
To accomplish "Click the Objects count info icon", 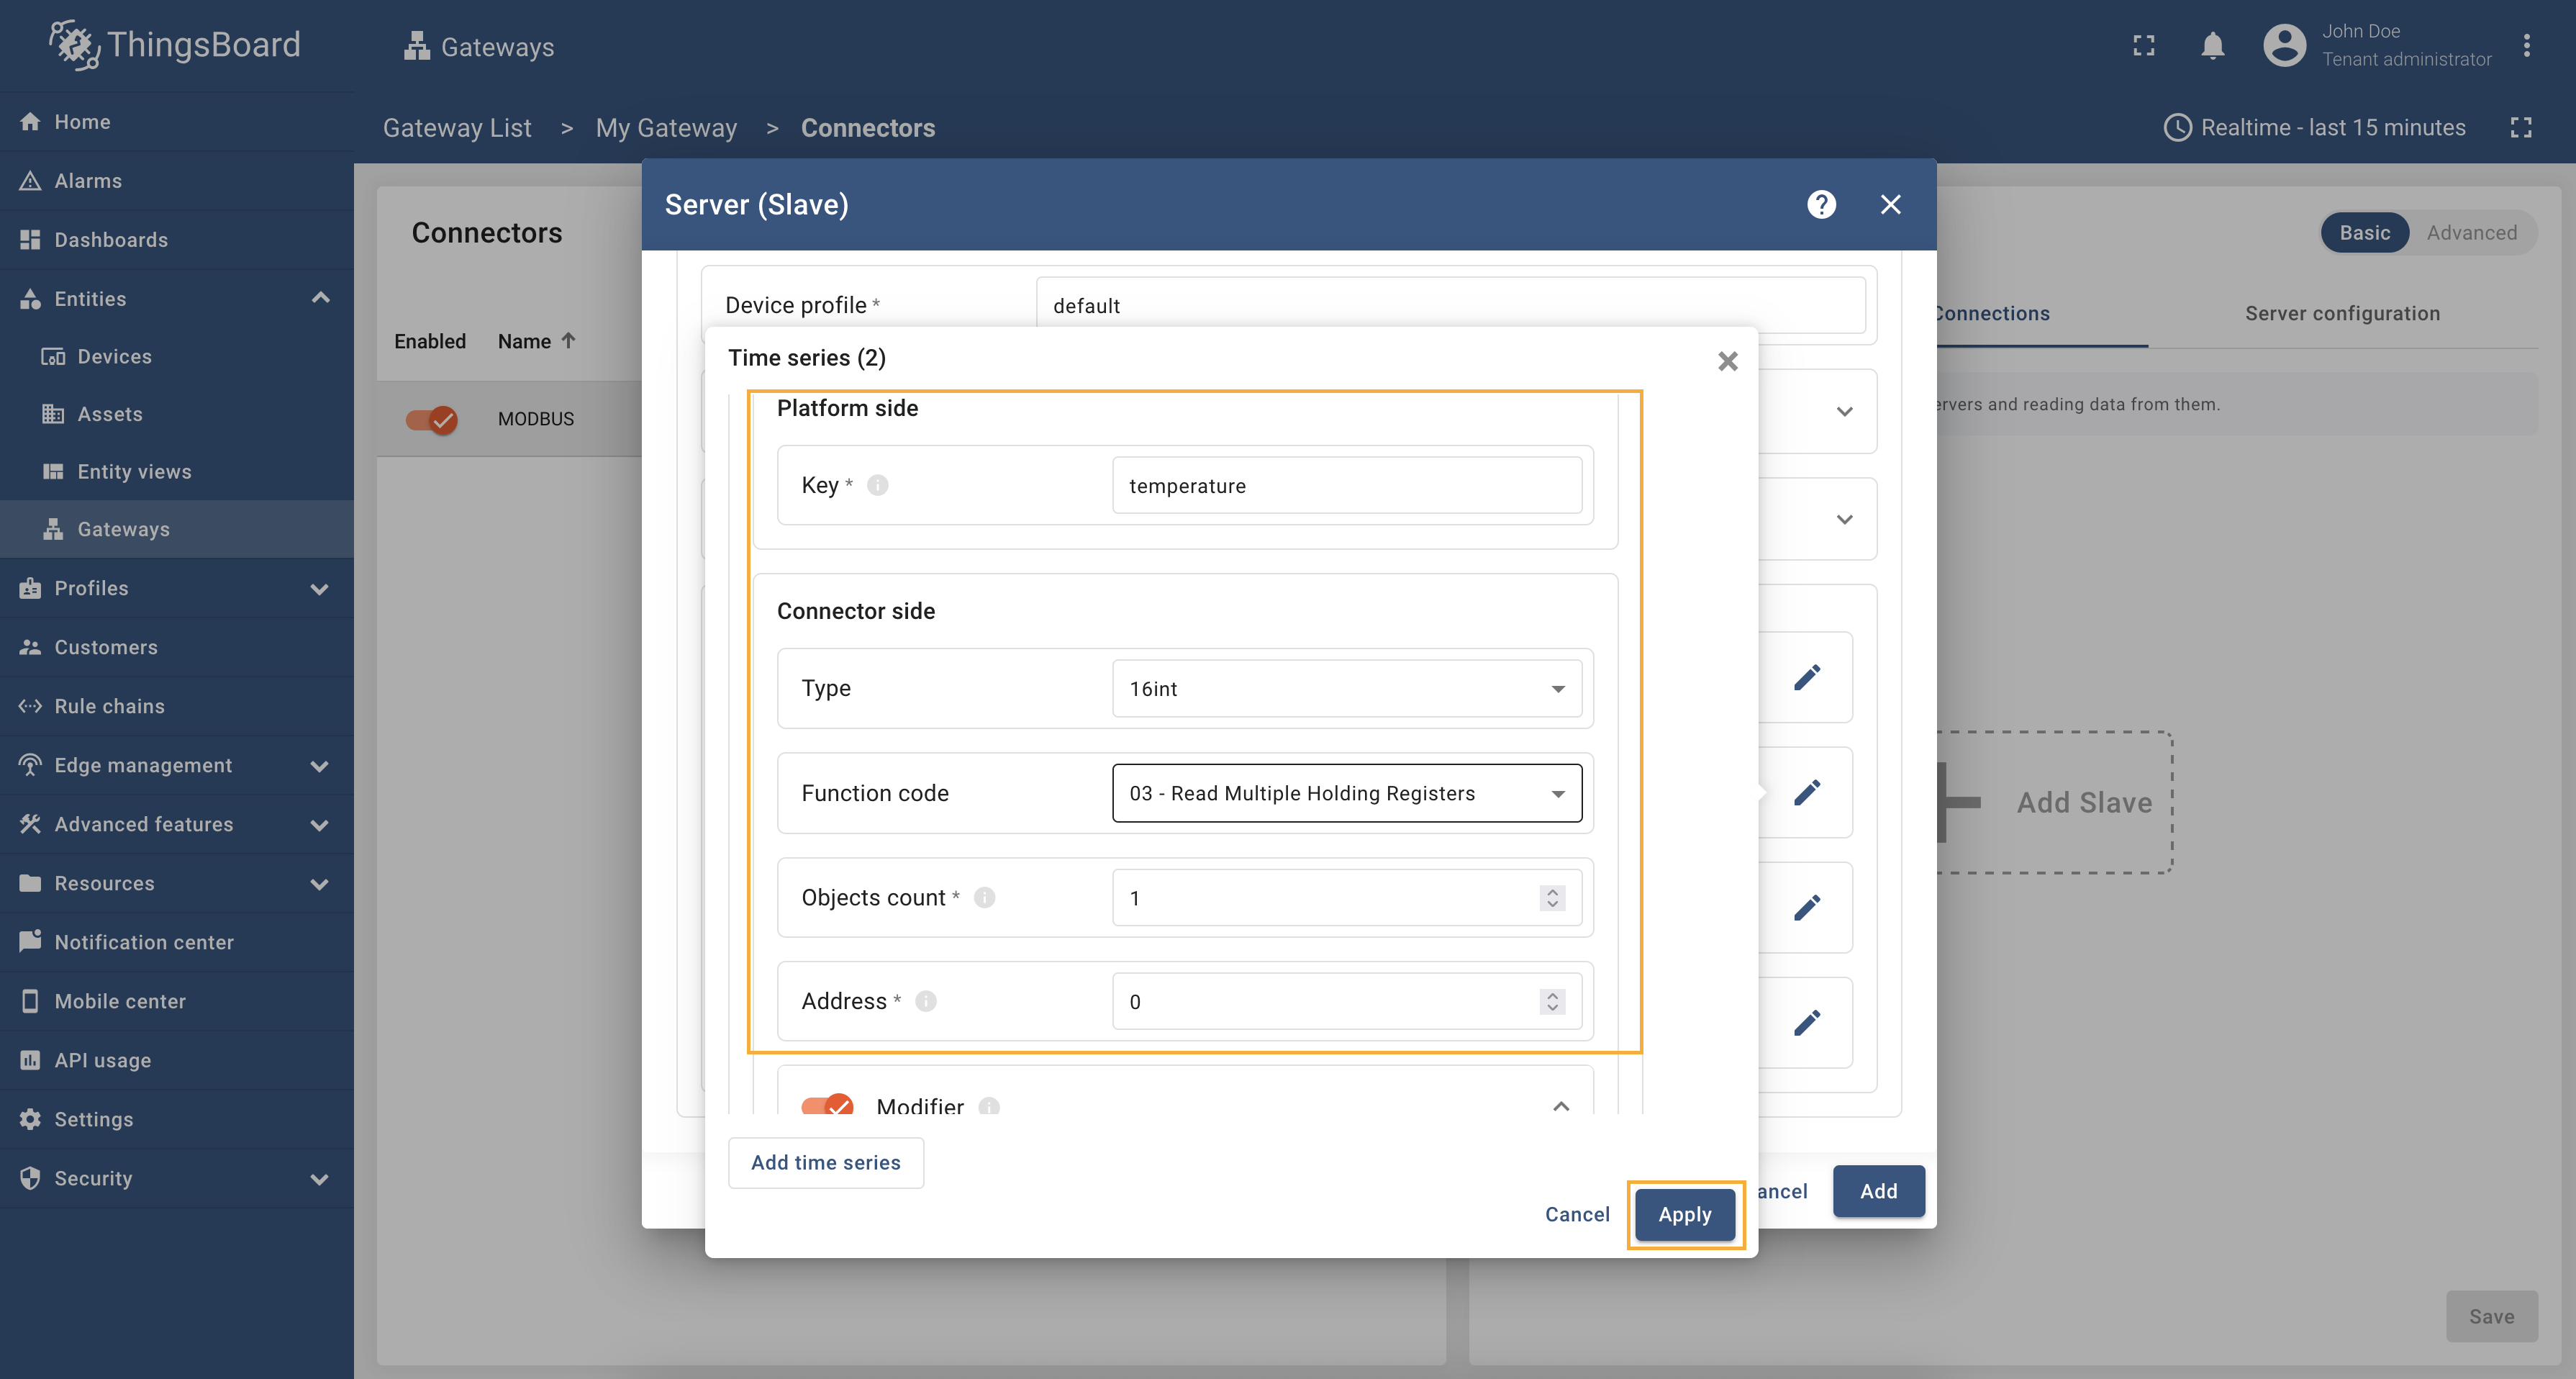I will point(984,897).
